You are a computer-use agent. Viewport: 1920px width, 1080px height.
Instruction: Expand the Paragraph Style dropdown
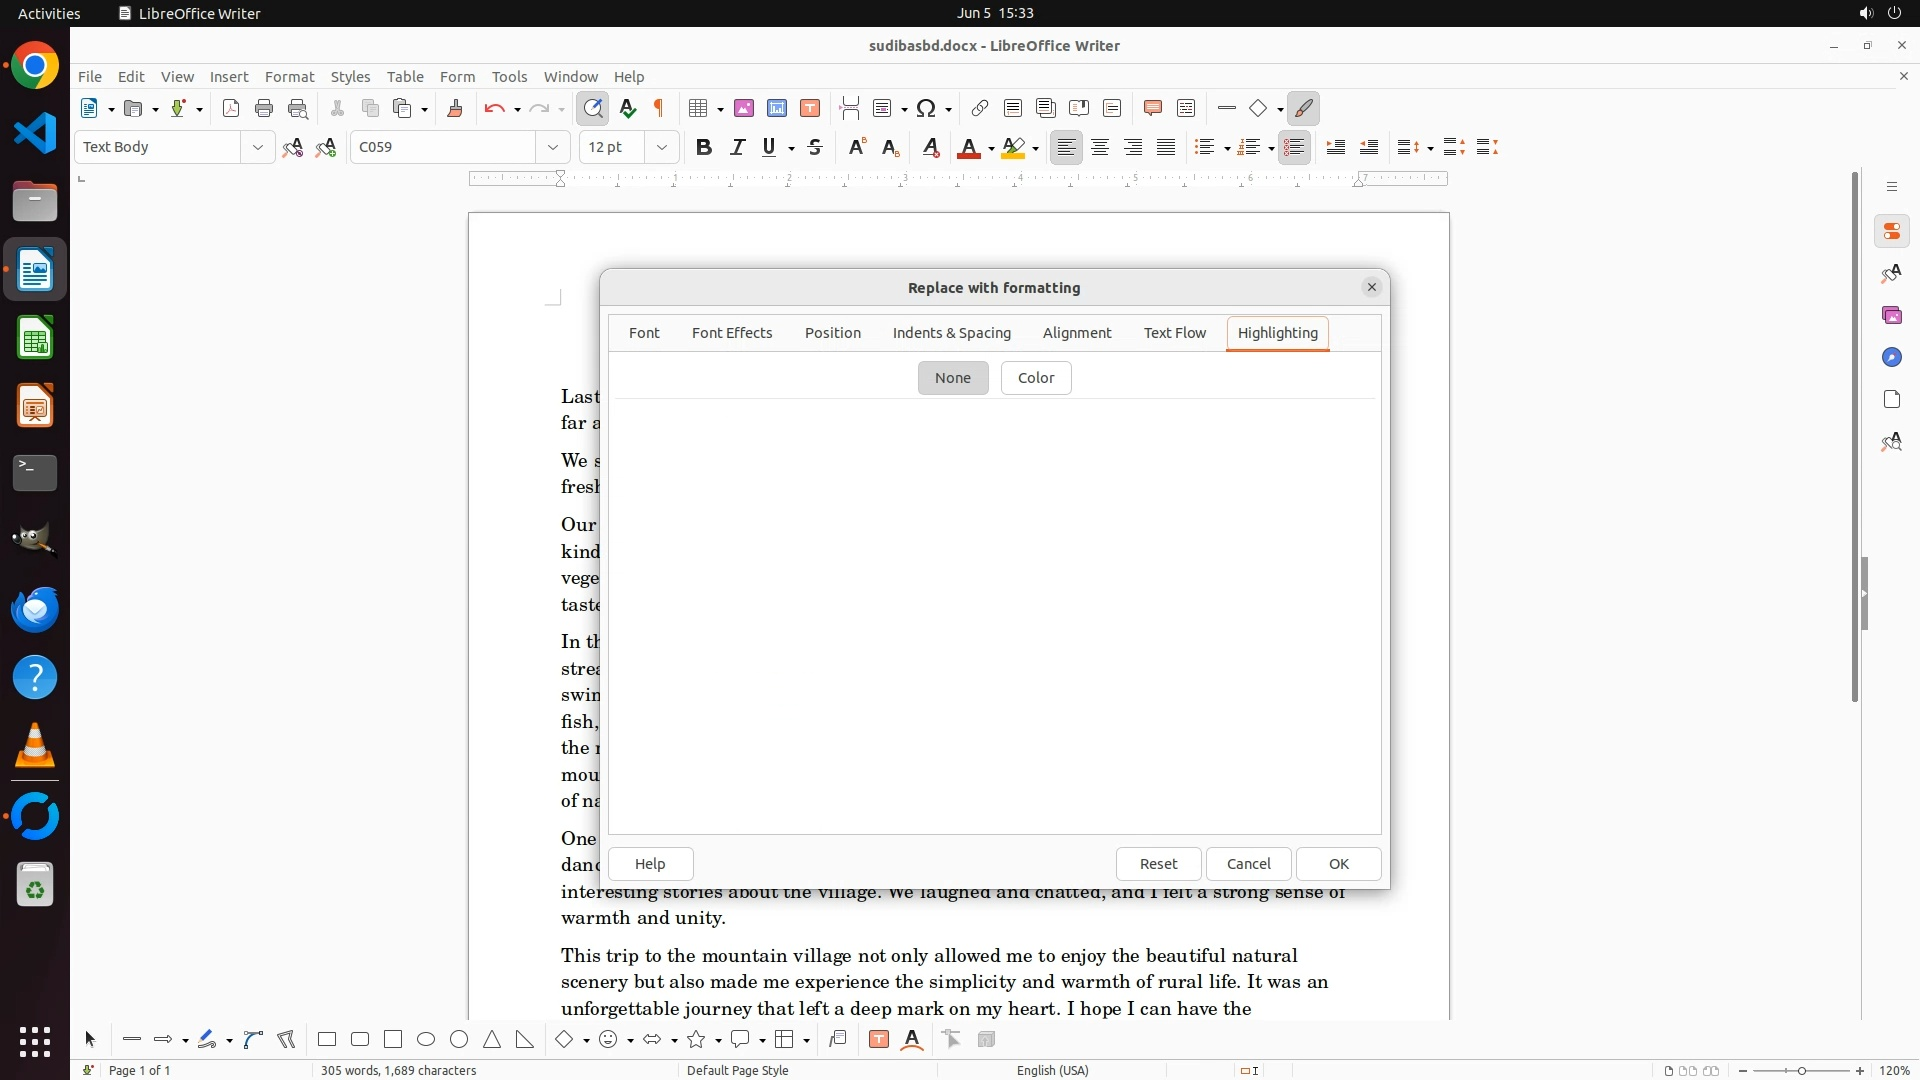pos(258,148)
